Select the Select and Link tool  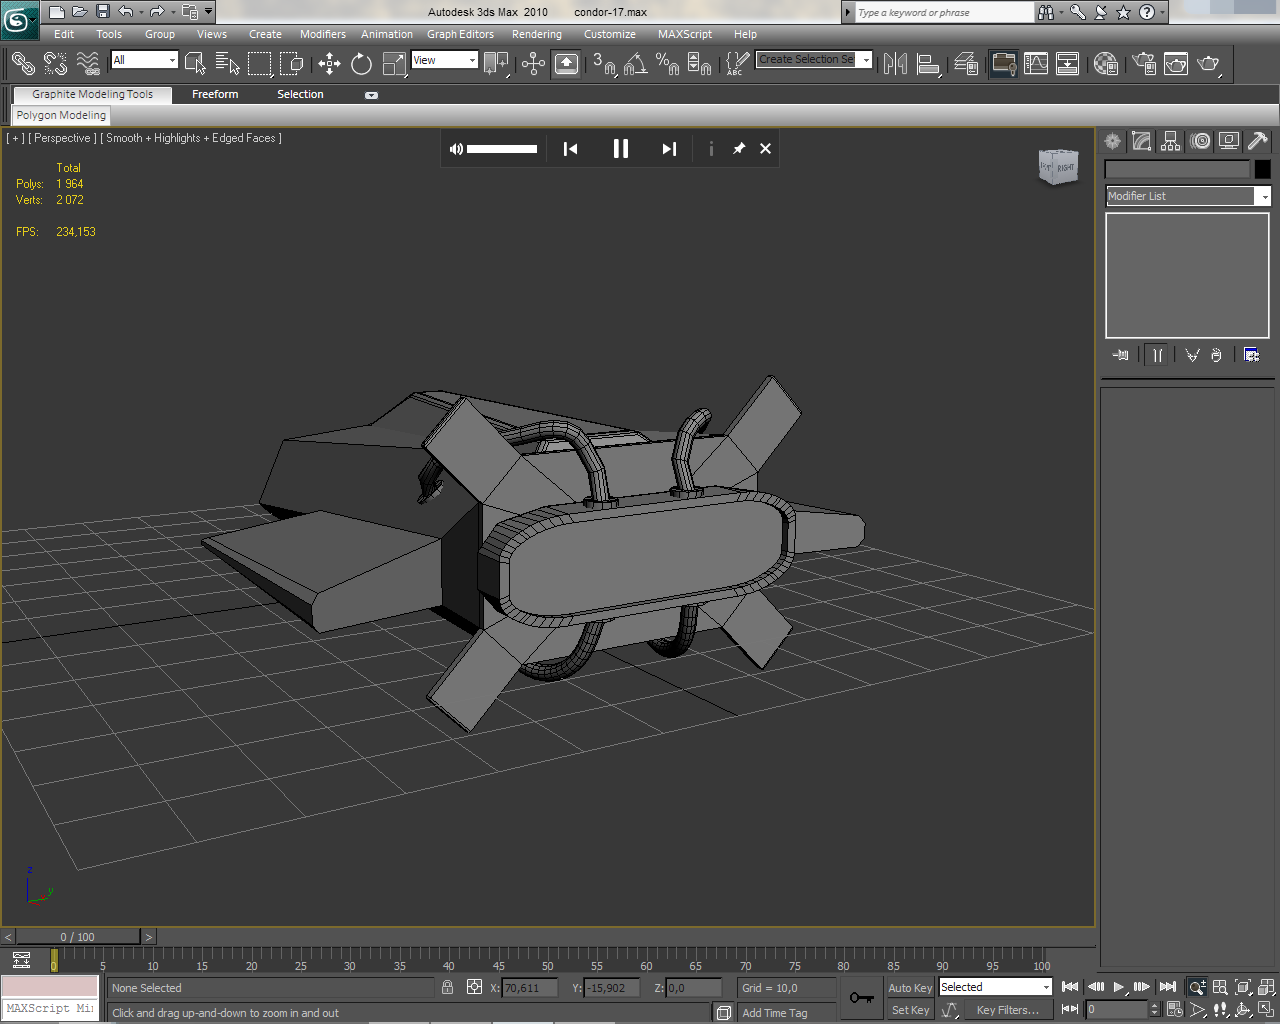pyautogui.click(x=23, y=64)
